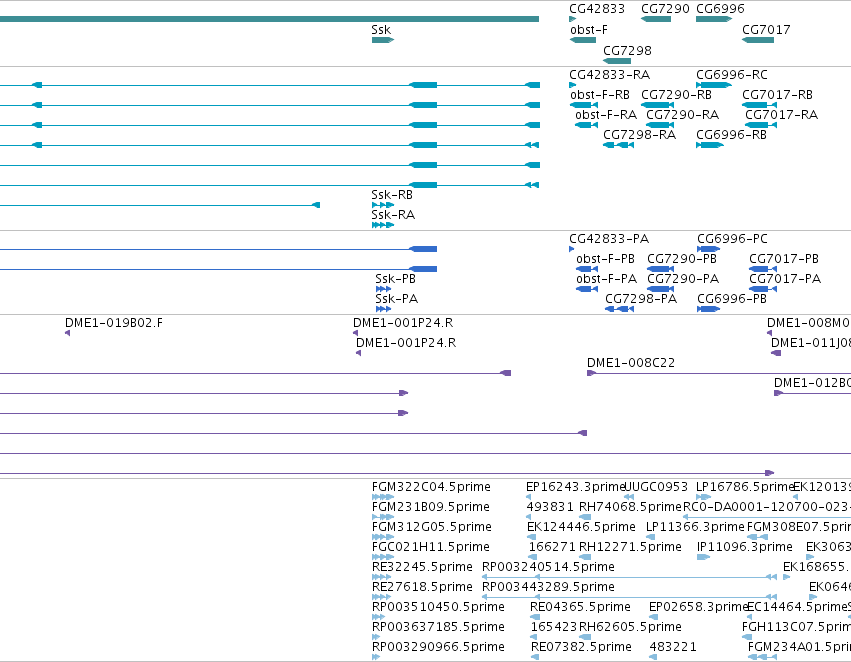
Task: Click the CG7290-PA protein label
Action: coord(683,279)
